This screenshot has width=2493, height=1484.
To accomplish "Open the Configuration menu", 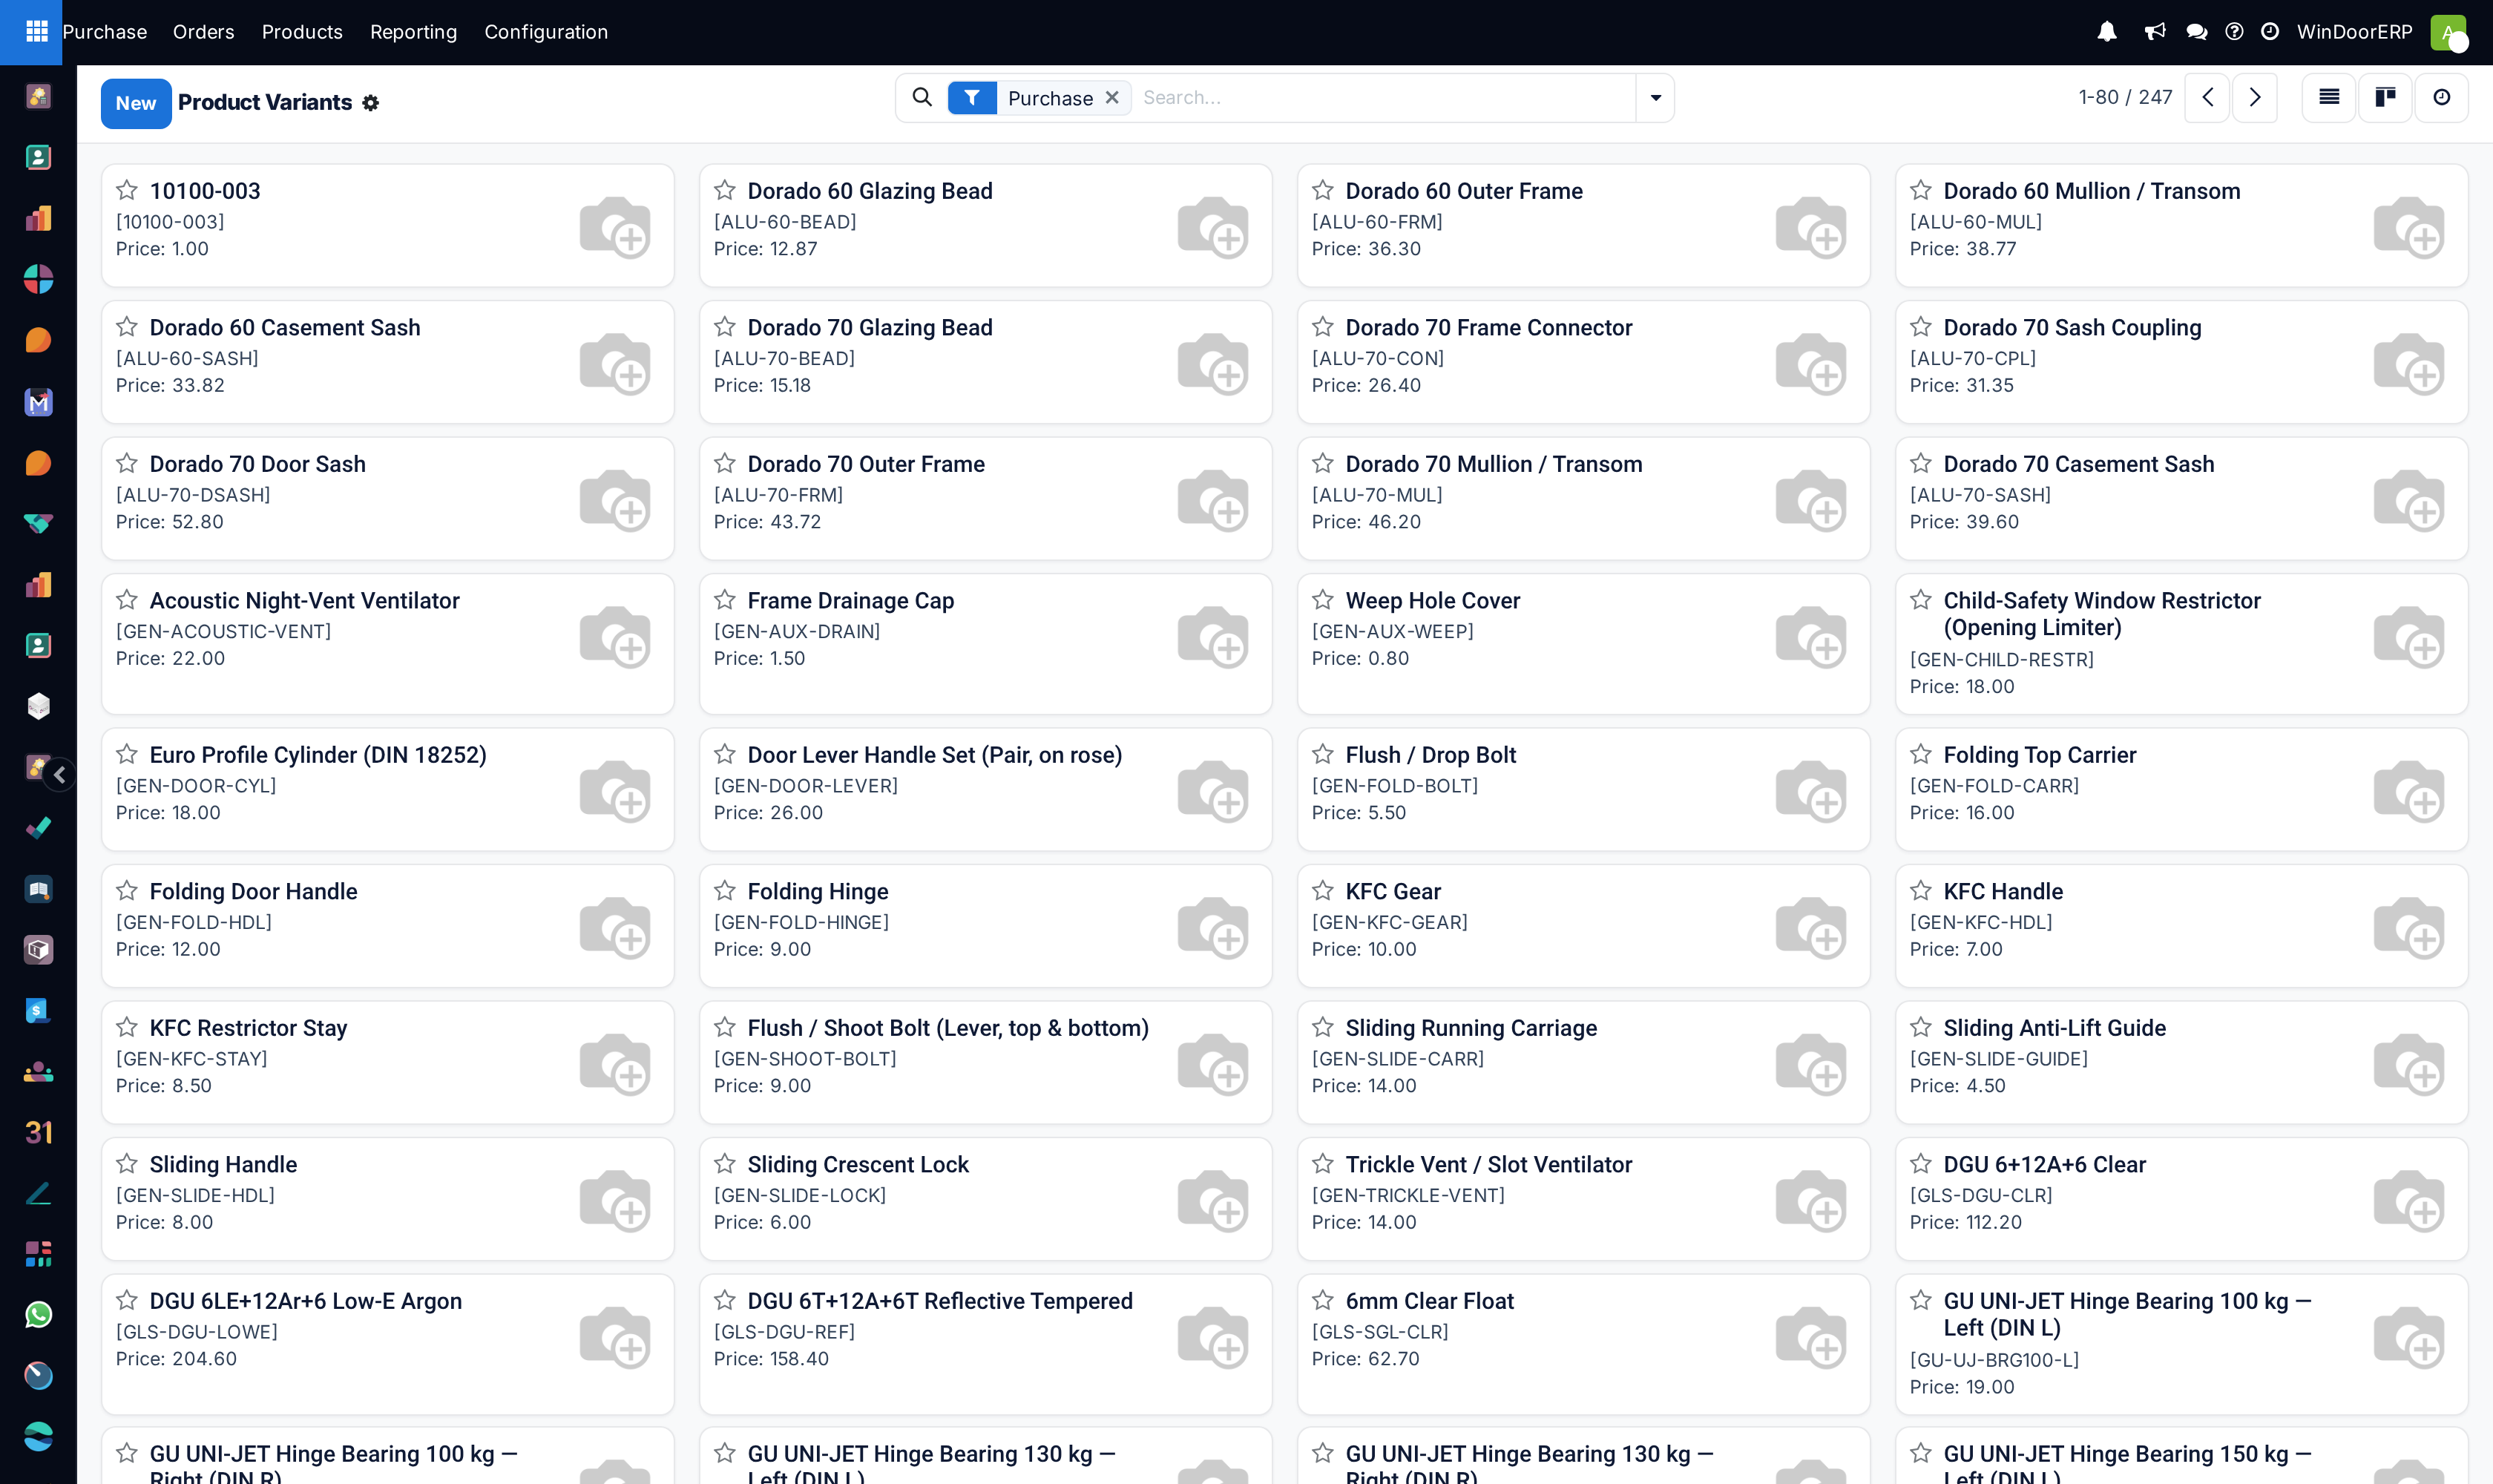I will 546,32.
